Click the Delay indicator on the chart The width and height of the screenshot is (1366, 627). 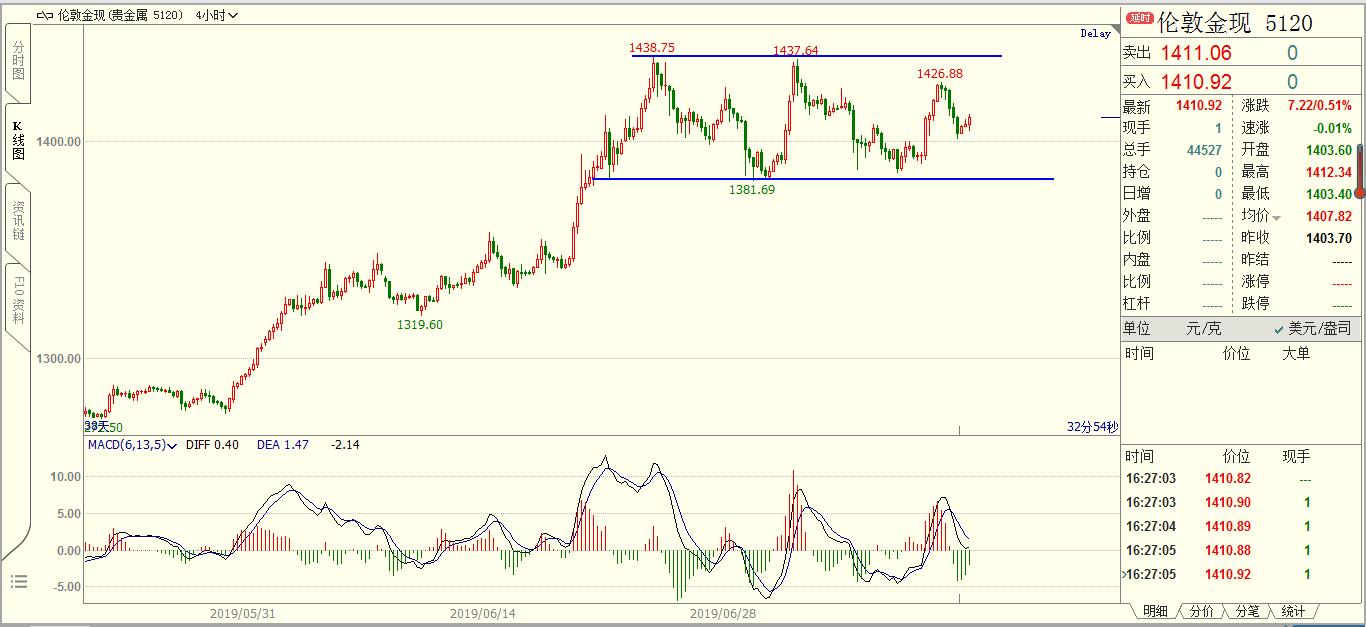[1095, 33]
